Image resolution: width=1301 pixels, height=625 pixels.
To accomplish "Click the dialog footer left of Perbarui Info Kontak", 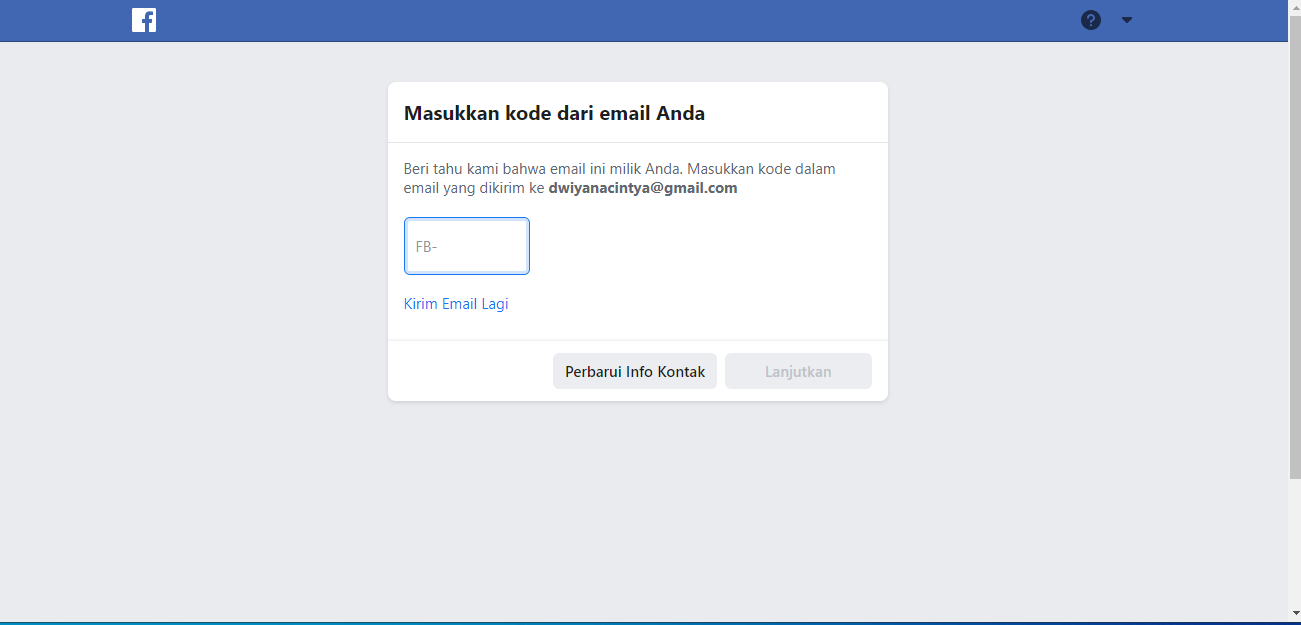I will [x=470, y=371].
